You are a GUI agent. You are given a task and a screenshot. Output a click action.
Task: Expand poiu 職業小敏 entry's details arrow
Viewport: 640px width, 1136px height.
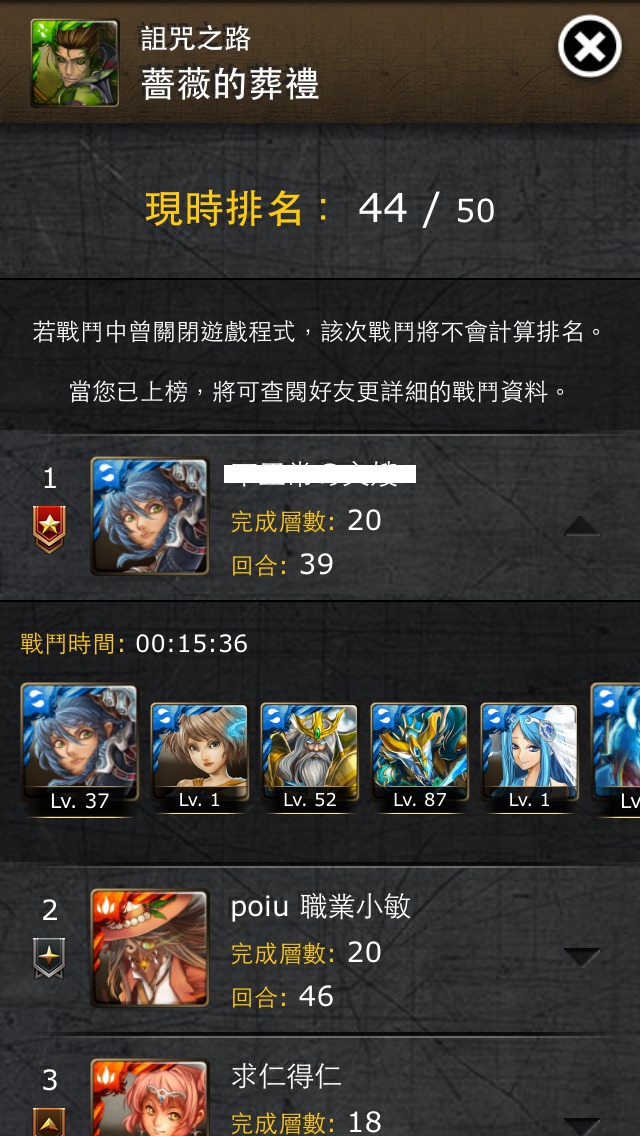pyautogui.click(x=582, y=957)
